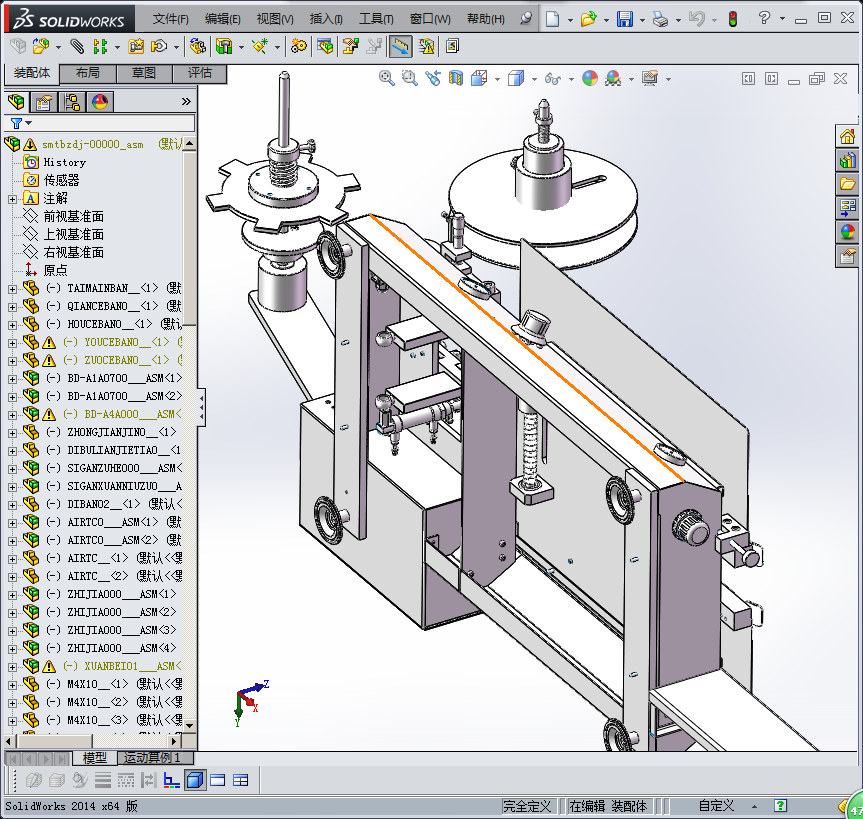Click the Save icon in title toolbar
Image resolution: width=863 pixels, height=819 pixels.
(624, 19)
